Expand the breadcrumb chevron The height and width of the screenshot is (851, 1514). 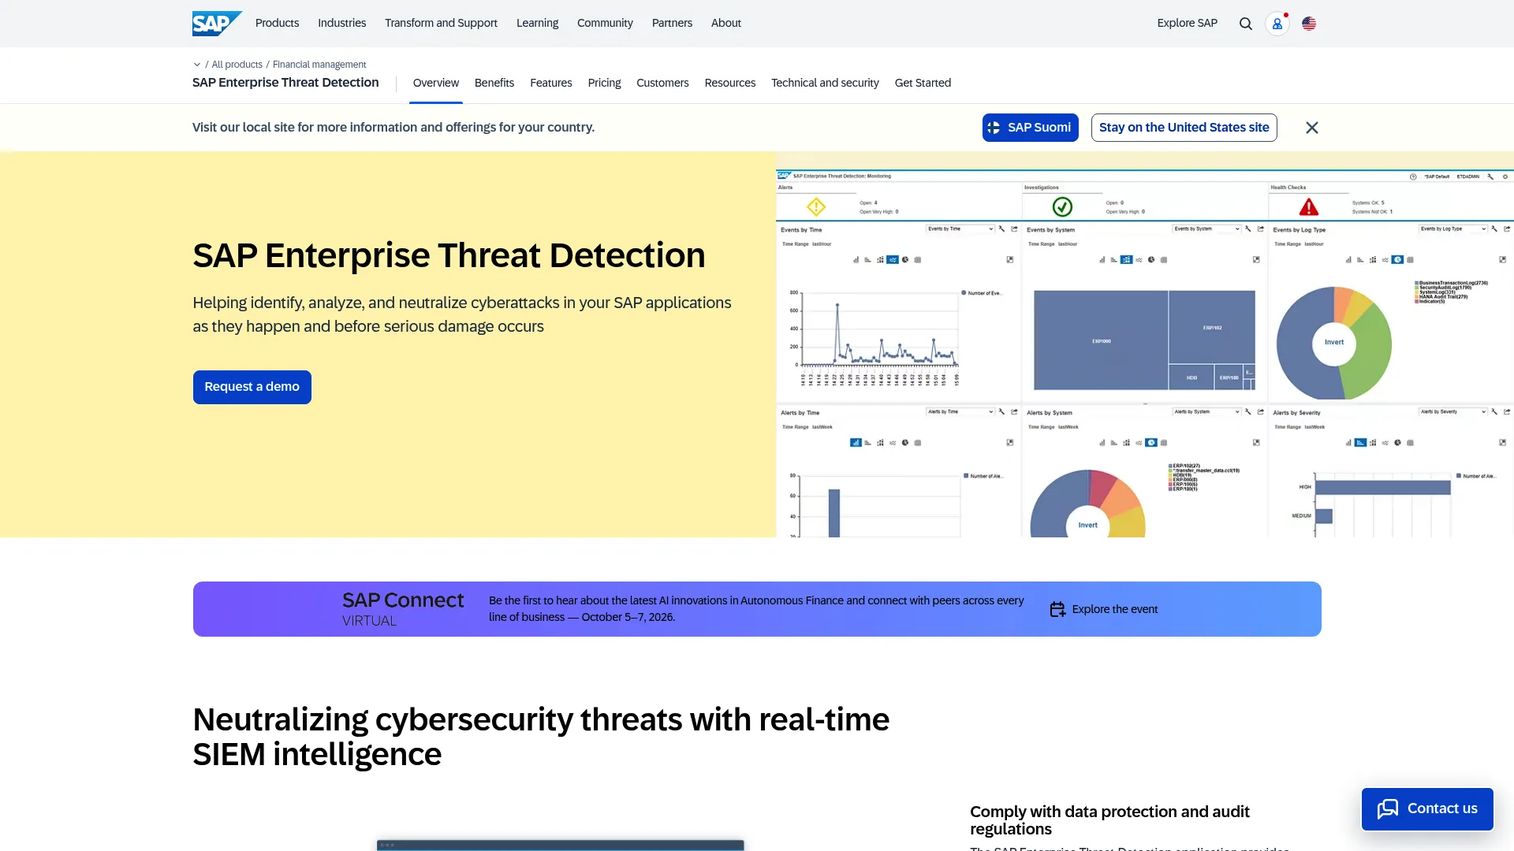[197, 65]
